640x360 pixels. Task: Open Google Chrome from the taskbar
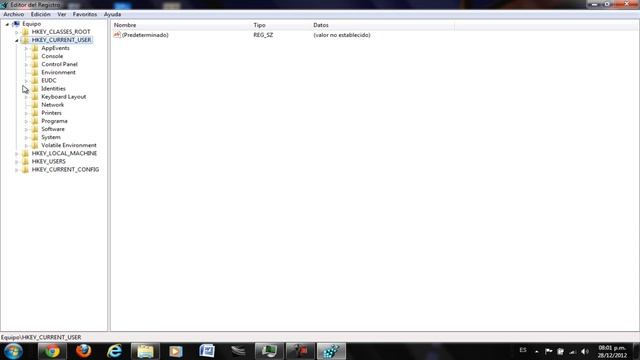tap(52, 351)
